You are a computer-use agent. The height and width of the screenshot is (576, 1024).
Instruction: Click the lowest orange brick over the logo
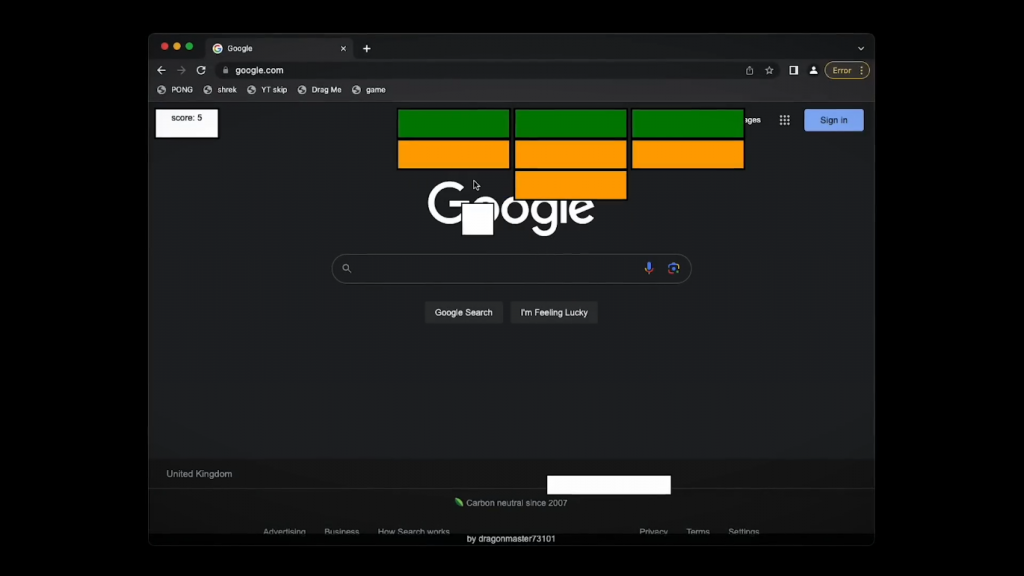pos(571,185)
